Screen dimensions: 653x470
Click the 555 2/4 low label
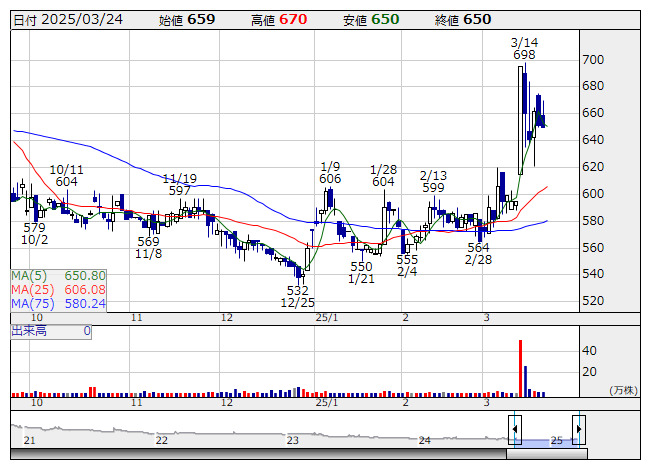(x=407, y=265)
